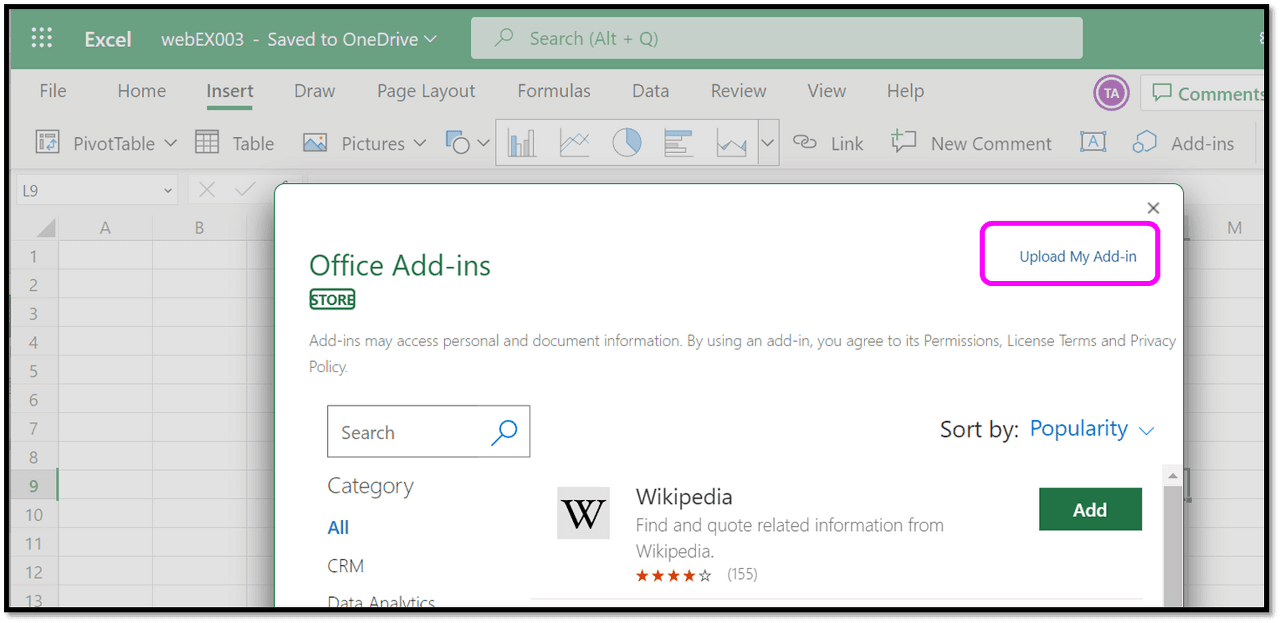Insert a Text Box

(1093, 142)
